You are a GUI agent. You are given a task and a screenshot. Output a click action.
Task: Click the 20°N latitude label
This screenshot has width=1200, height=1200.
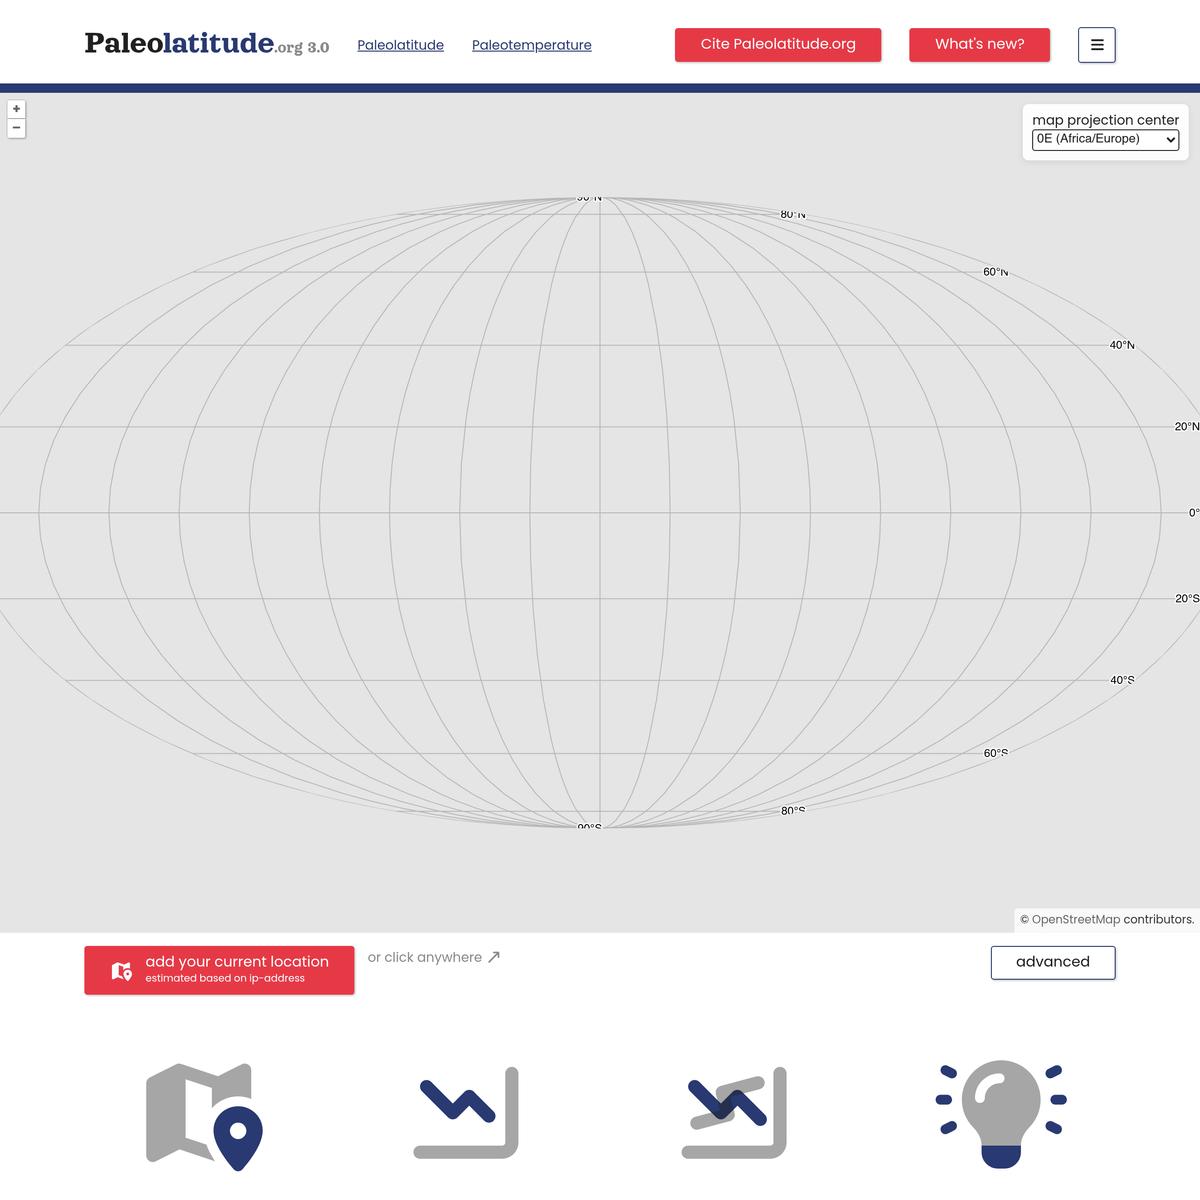tap(1187, 427)
